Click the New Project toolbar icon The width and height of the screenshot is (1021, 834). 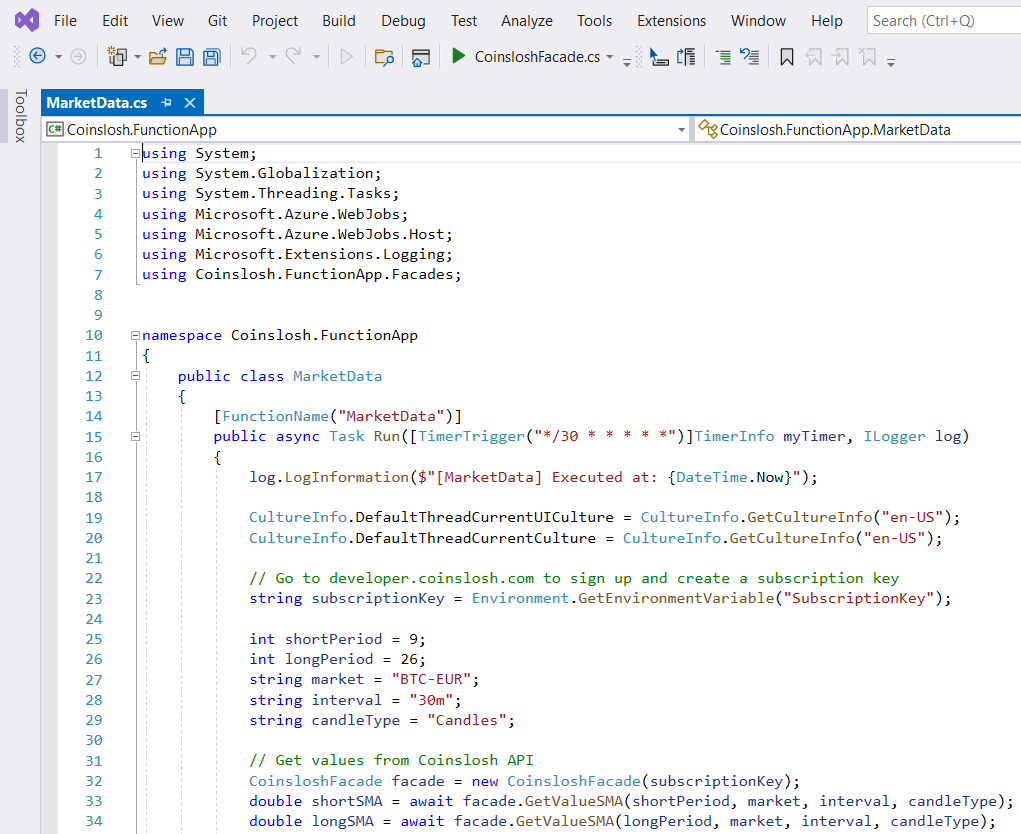pyautogui.click(x=117, y=57)
